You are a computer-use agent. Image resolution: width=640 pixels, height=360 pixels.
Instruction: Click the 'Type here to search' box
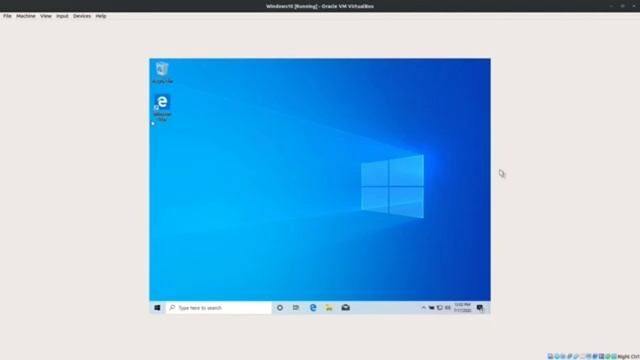[x=219, y=308]
